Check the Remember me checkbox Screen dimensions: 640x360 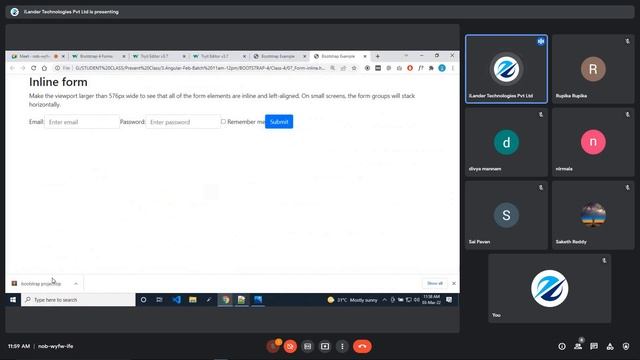pos(223,122)
